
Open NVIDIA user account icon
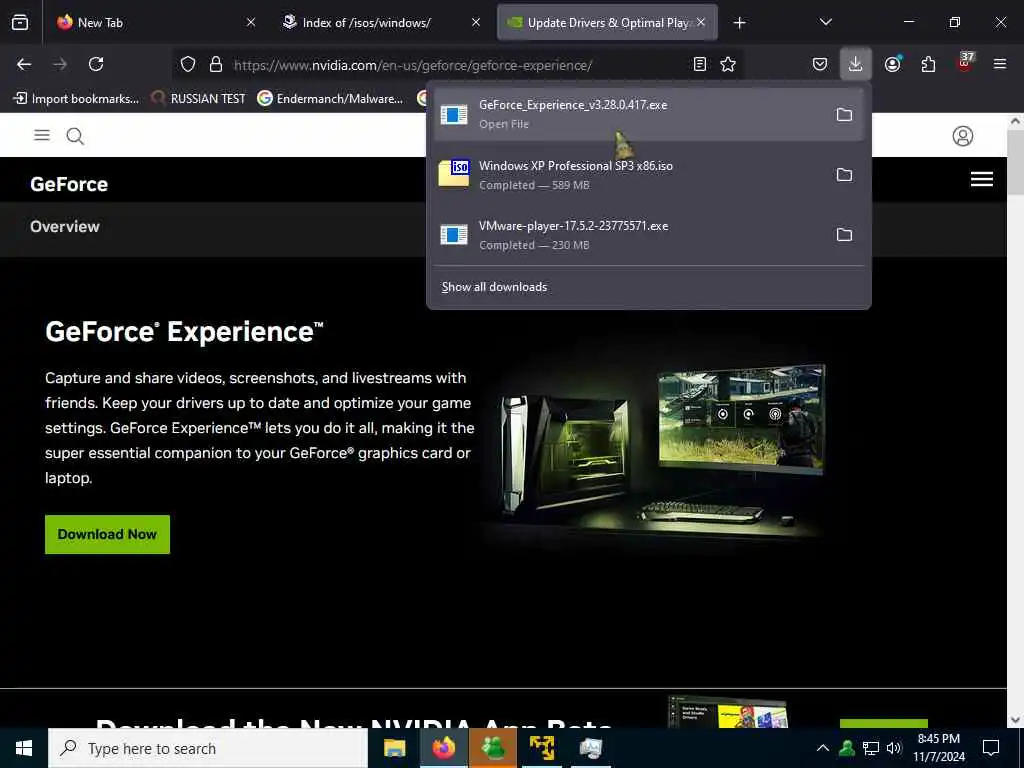pos(962,136)
